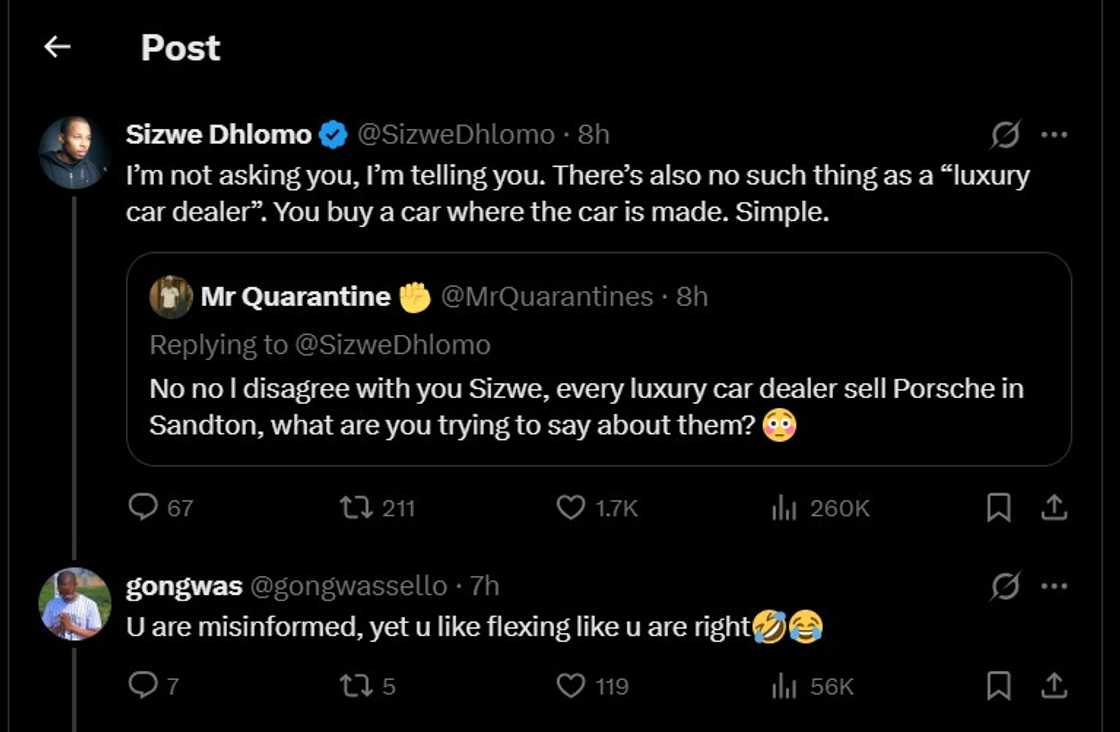Go back using the back arrow
This screenshot has height=732, width=1120.
point(57,46)
